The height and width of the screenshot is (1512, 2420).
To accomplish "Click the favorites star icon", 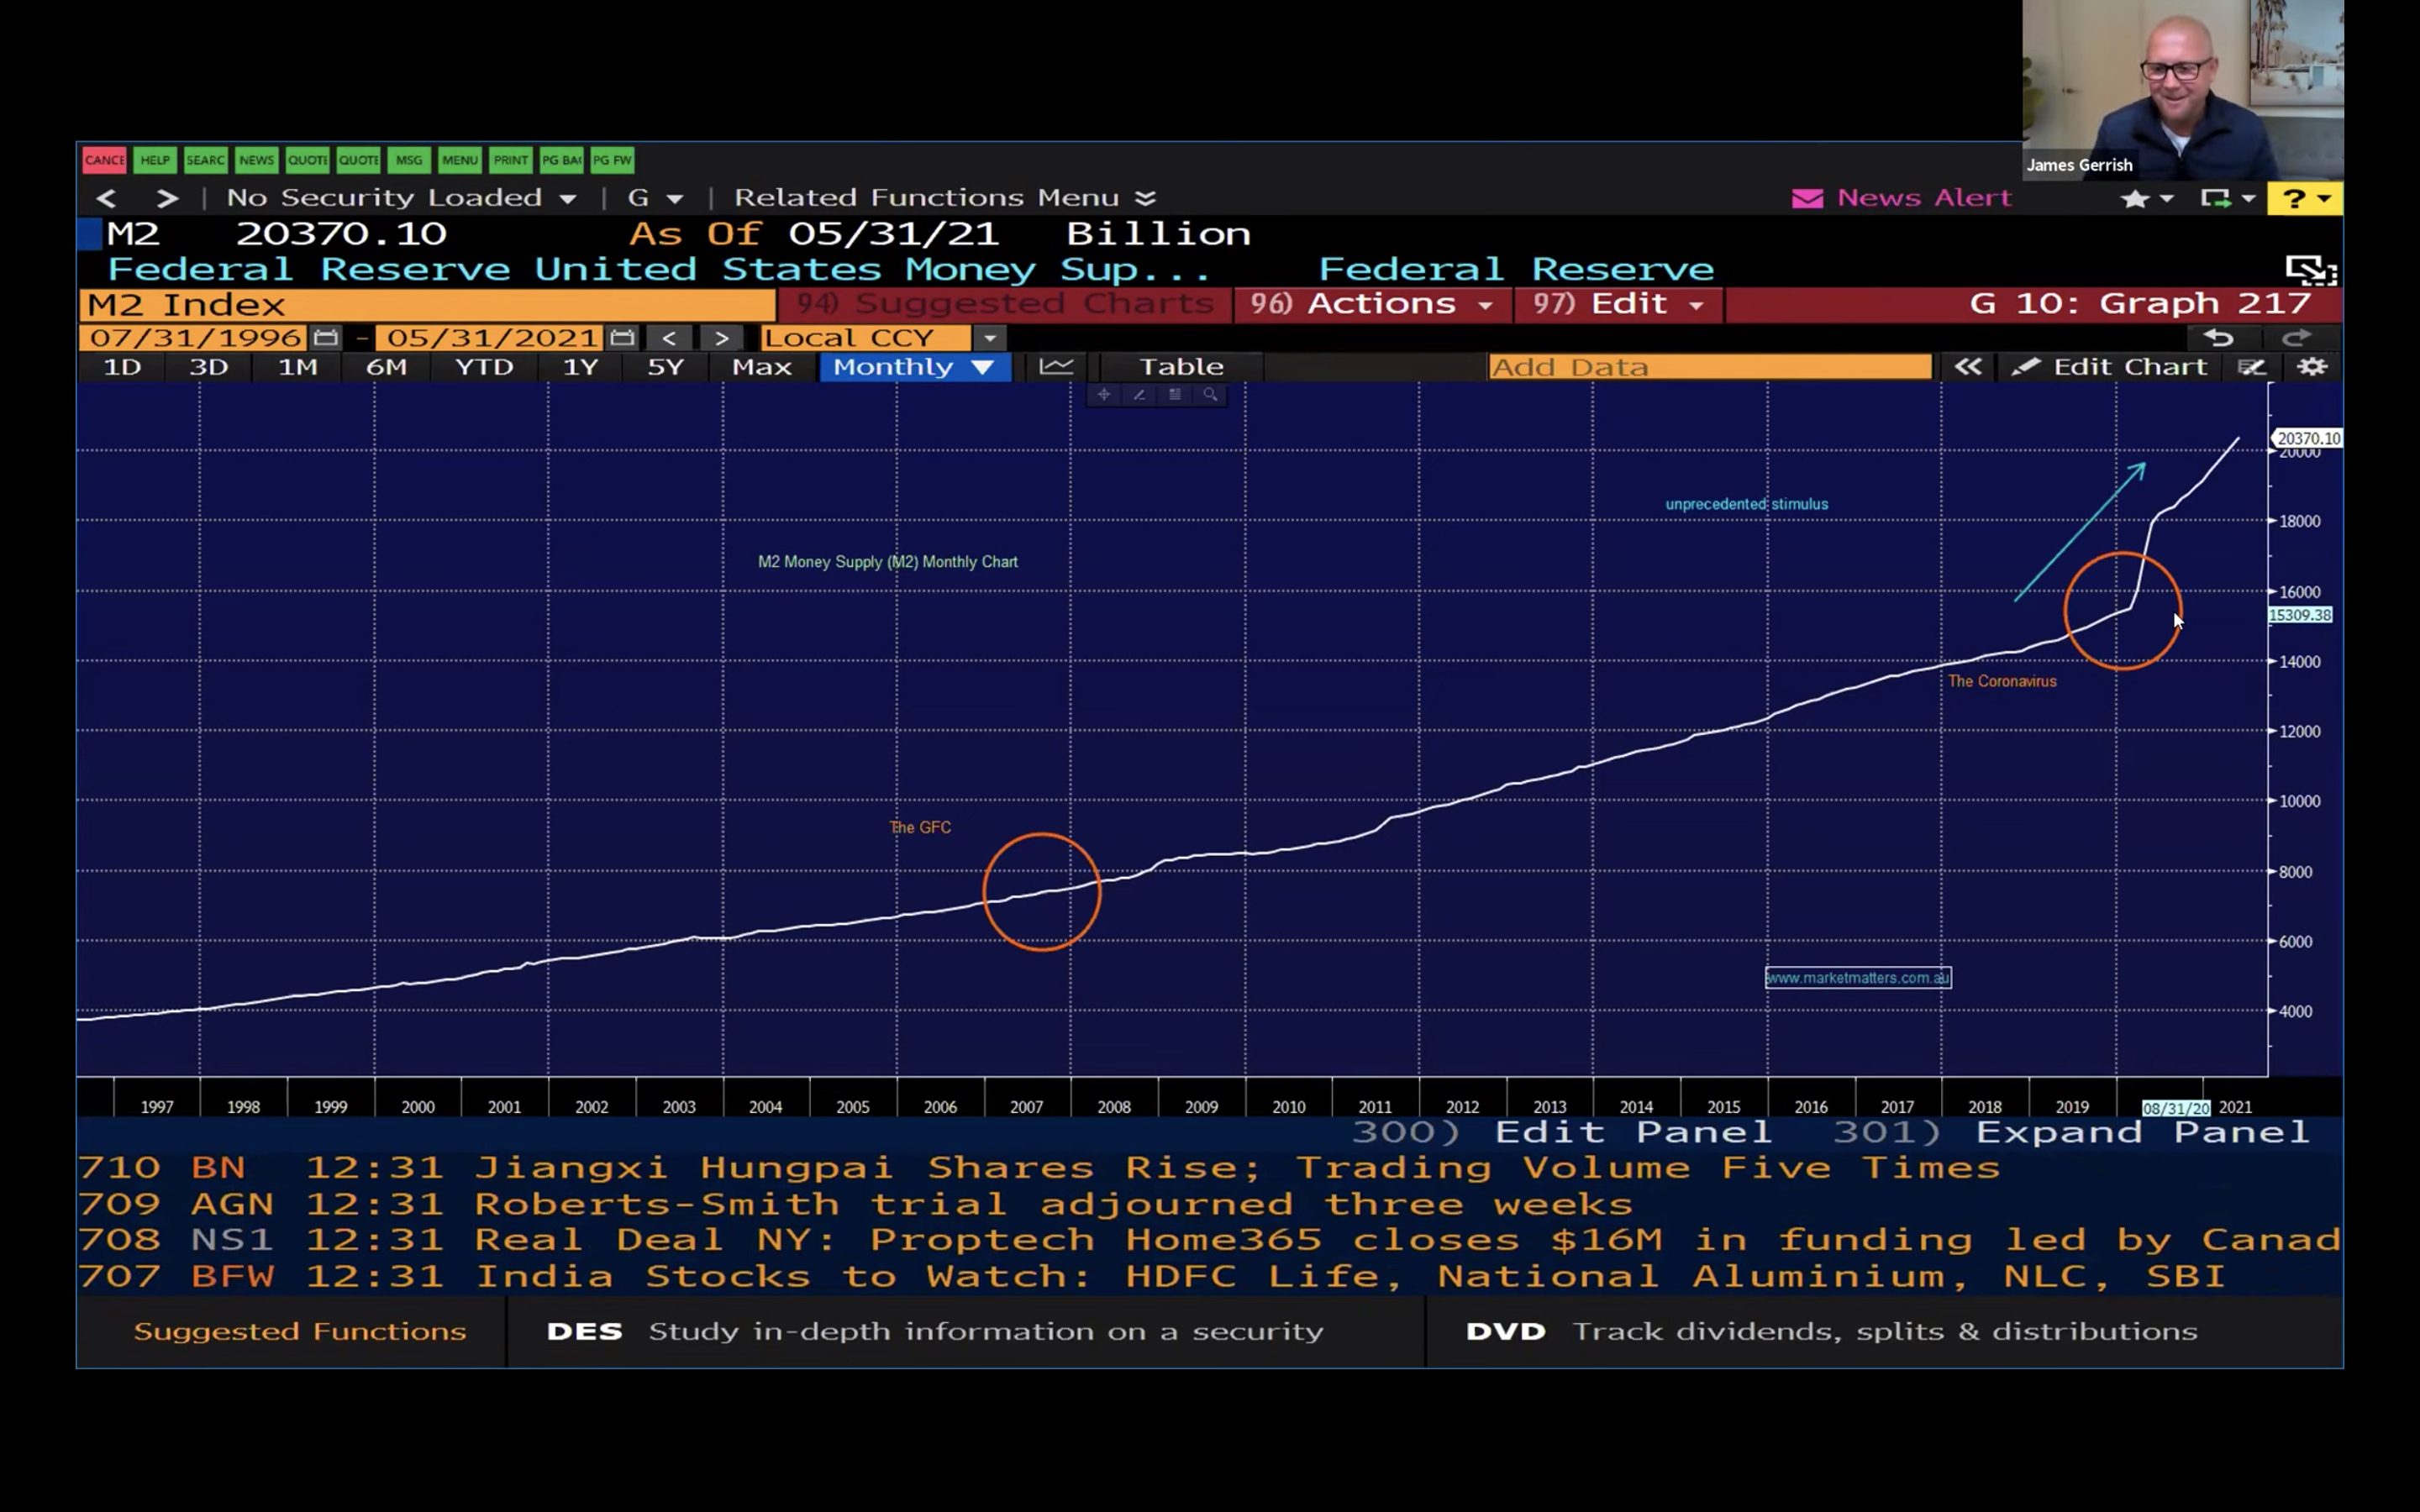I will (x=2134, y=198).
